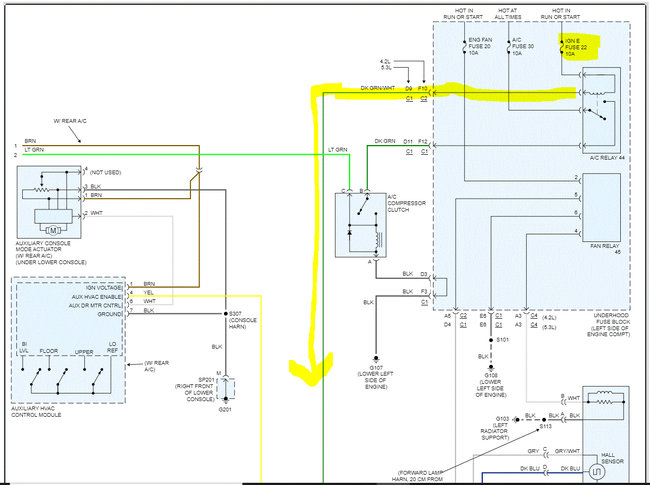This screenshot has height=485, width=650.
Task: Click the AUX DR MTR CNTRL terminal label
Action: pyautogui.click(x=95, y=306)
